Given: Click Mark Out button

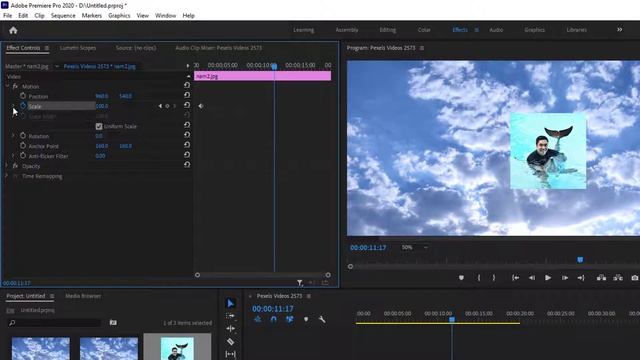Looking at the screenshot, I should [494, 278].
